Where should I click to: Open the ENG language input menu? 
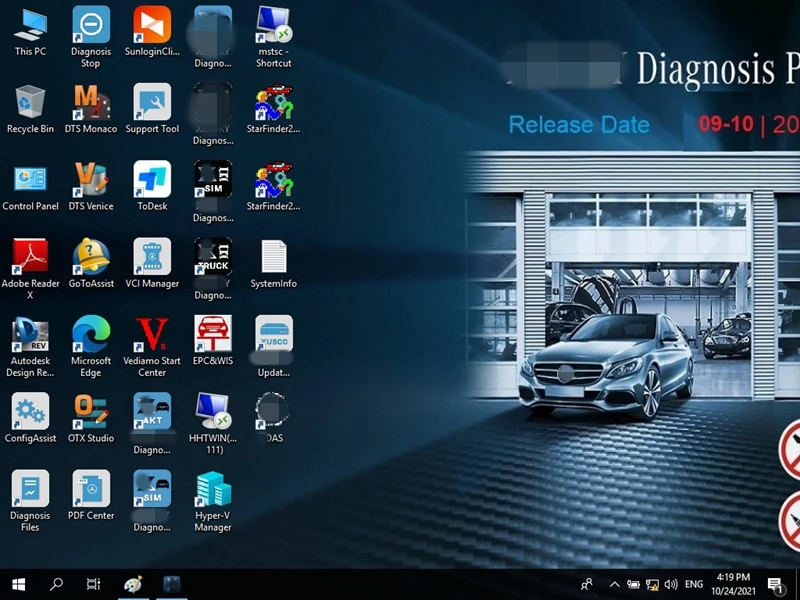point(694,584)
